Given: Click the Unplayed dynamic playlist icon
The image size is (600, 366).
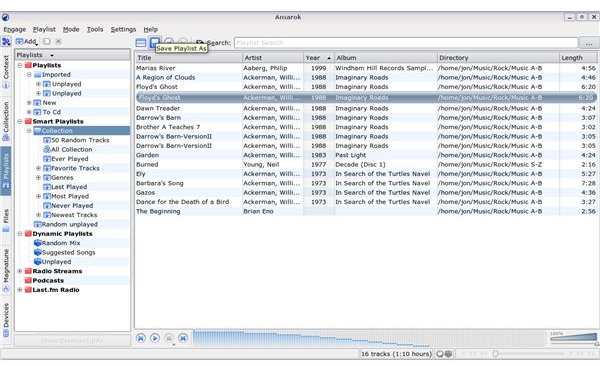Looking at the screenshot, I should coord(38,261).
